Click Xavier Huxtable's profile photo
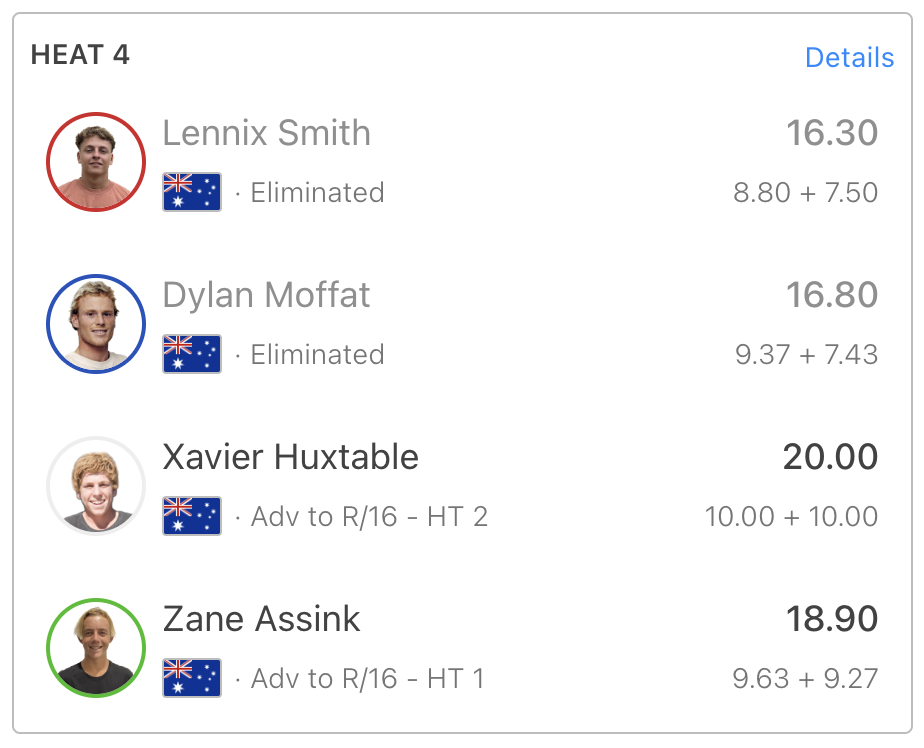 point(96,486)
